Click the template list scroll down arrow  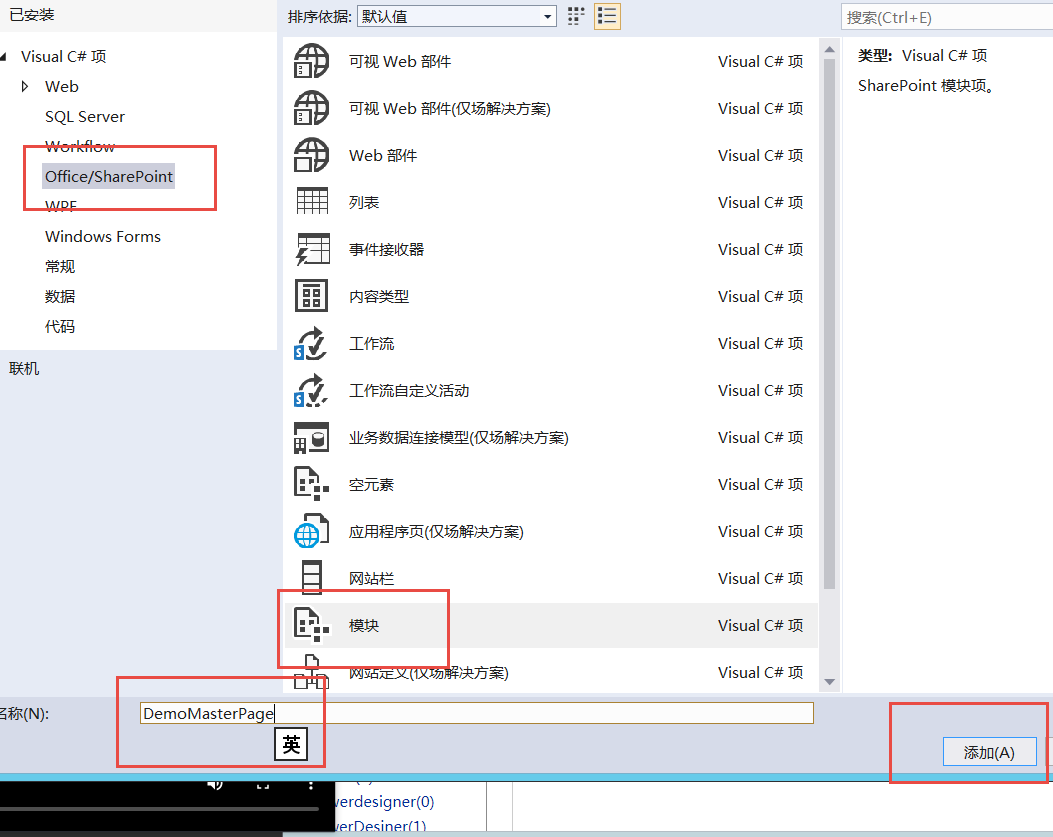(829, 682)
